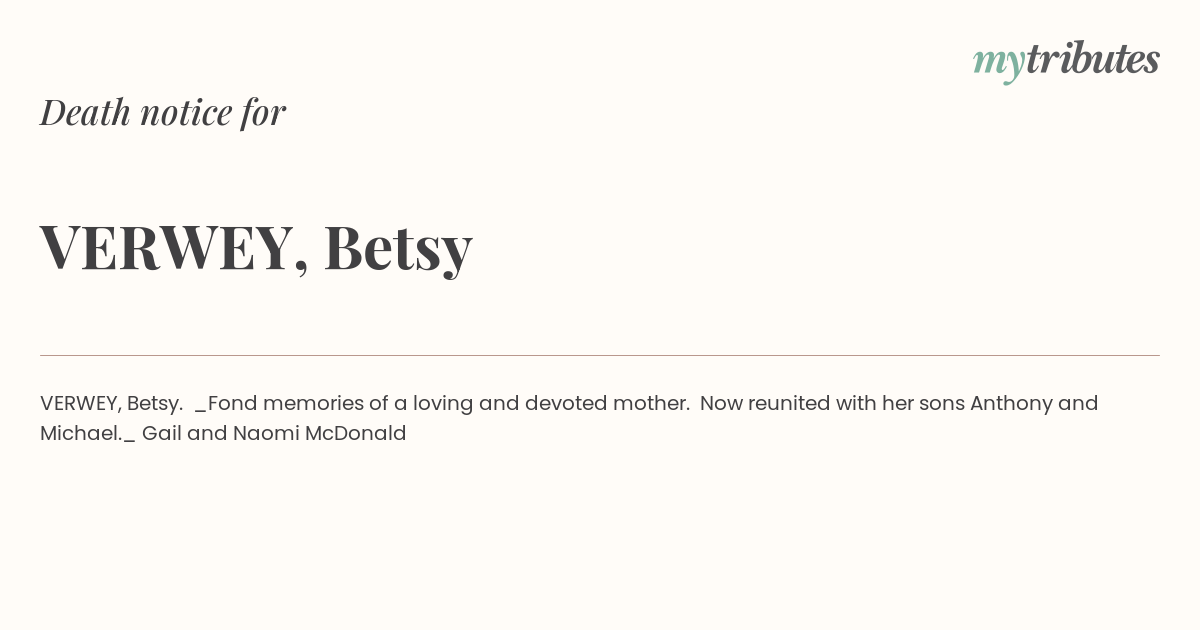Click the name Gail in the signature

pyautogui.click(x=161, y=434)
